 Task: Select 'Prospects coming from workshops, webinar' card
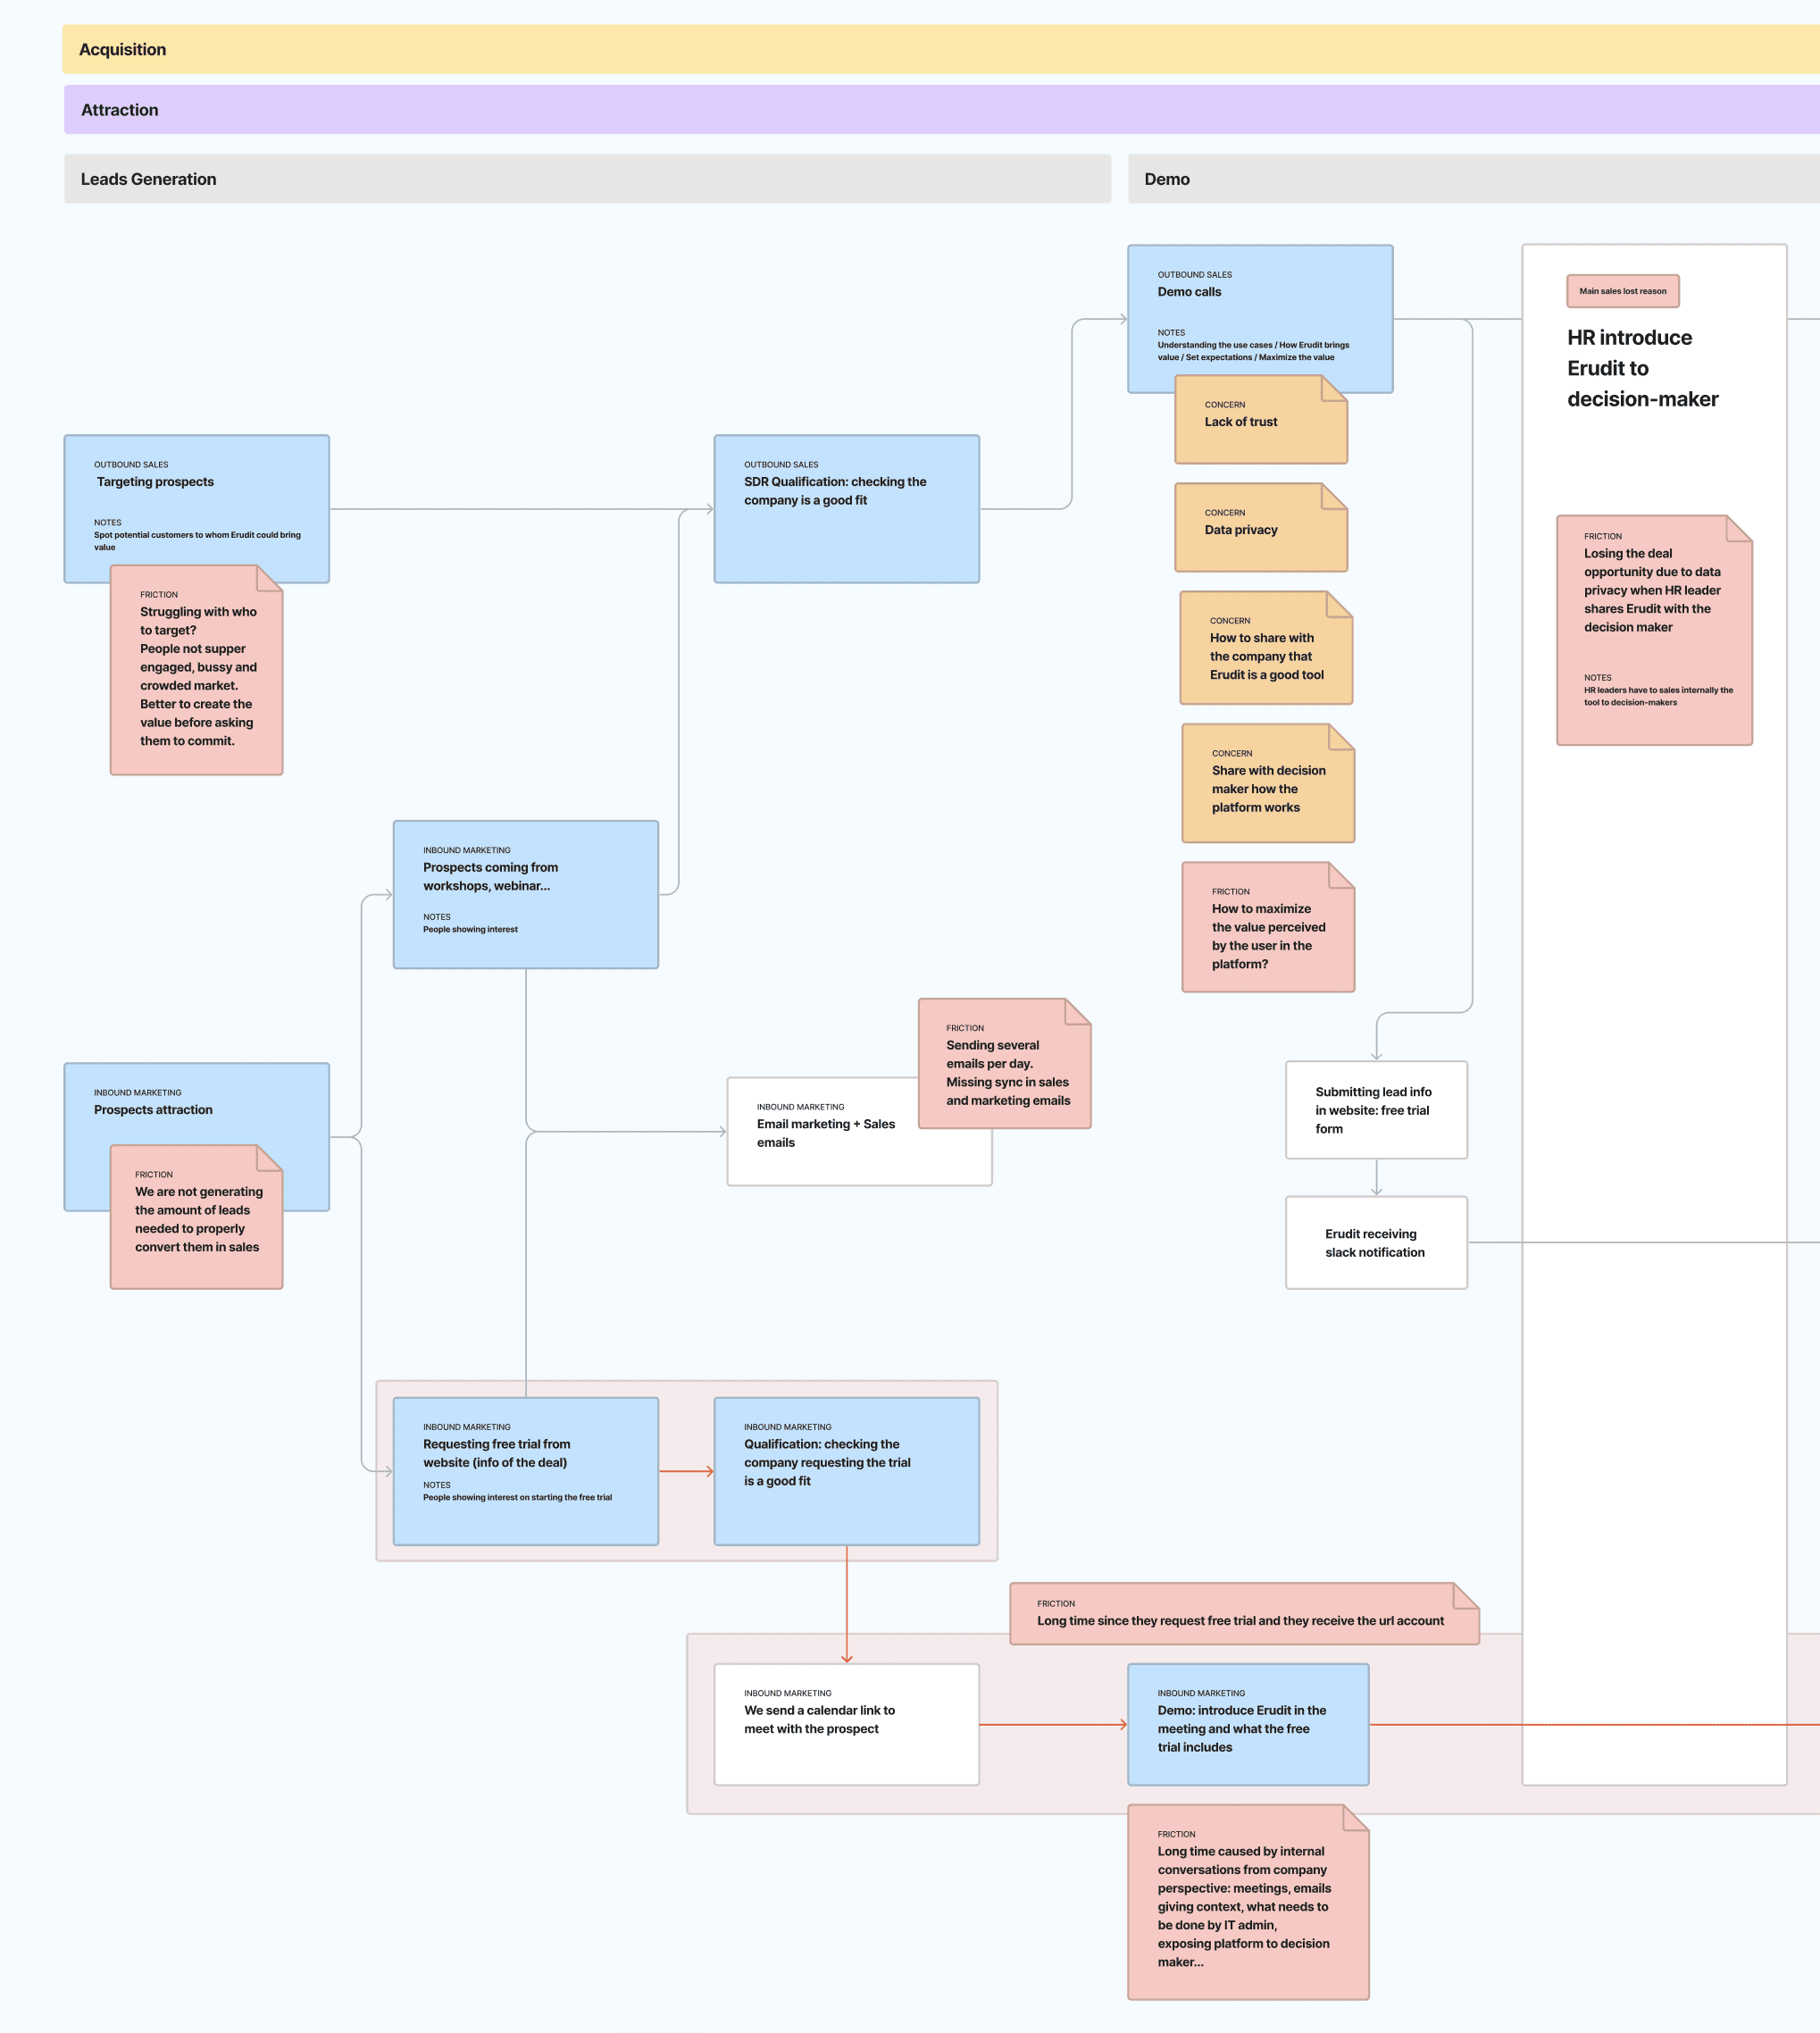525,894
